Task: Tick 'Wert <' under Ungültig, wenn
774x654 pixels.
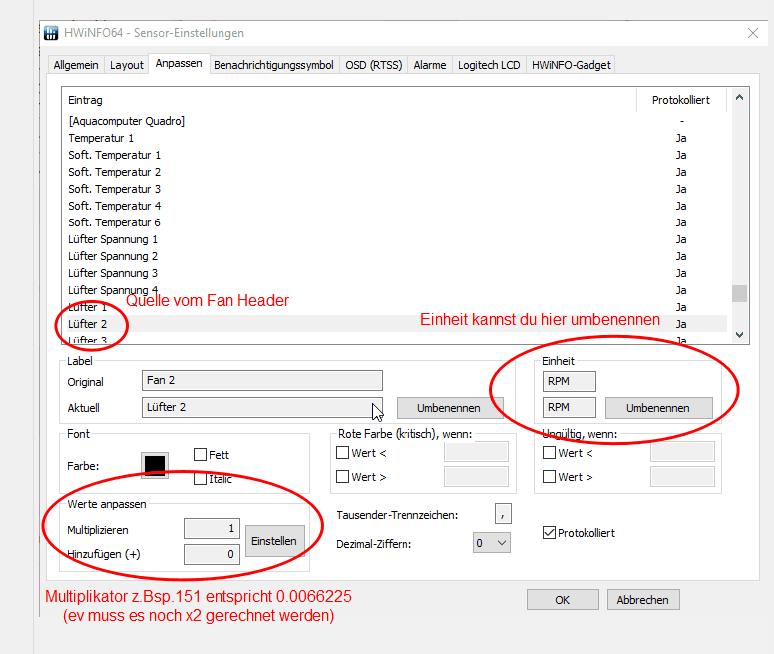Action: tap(549, 453)
